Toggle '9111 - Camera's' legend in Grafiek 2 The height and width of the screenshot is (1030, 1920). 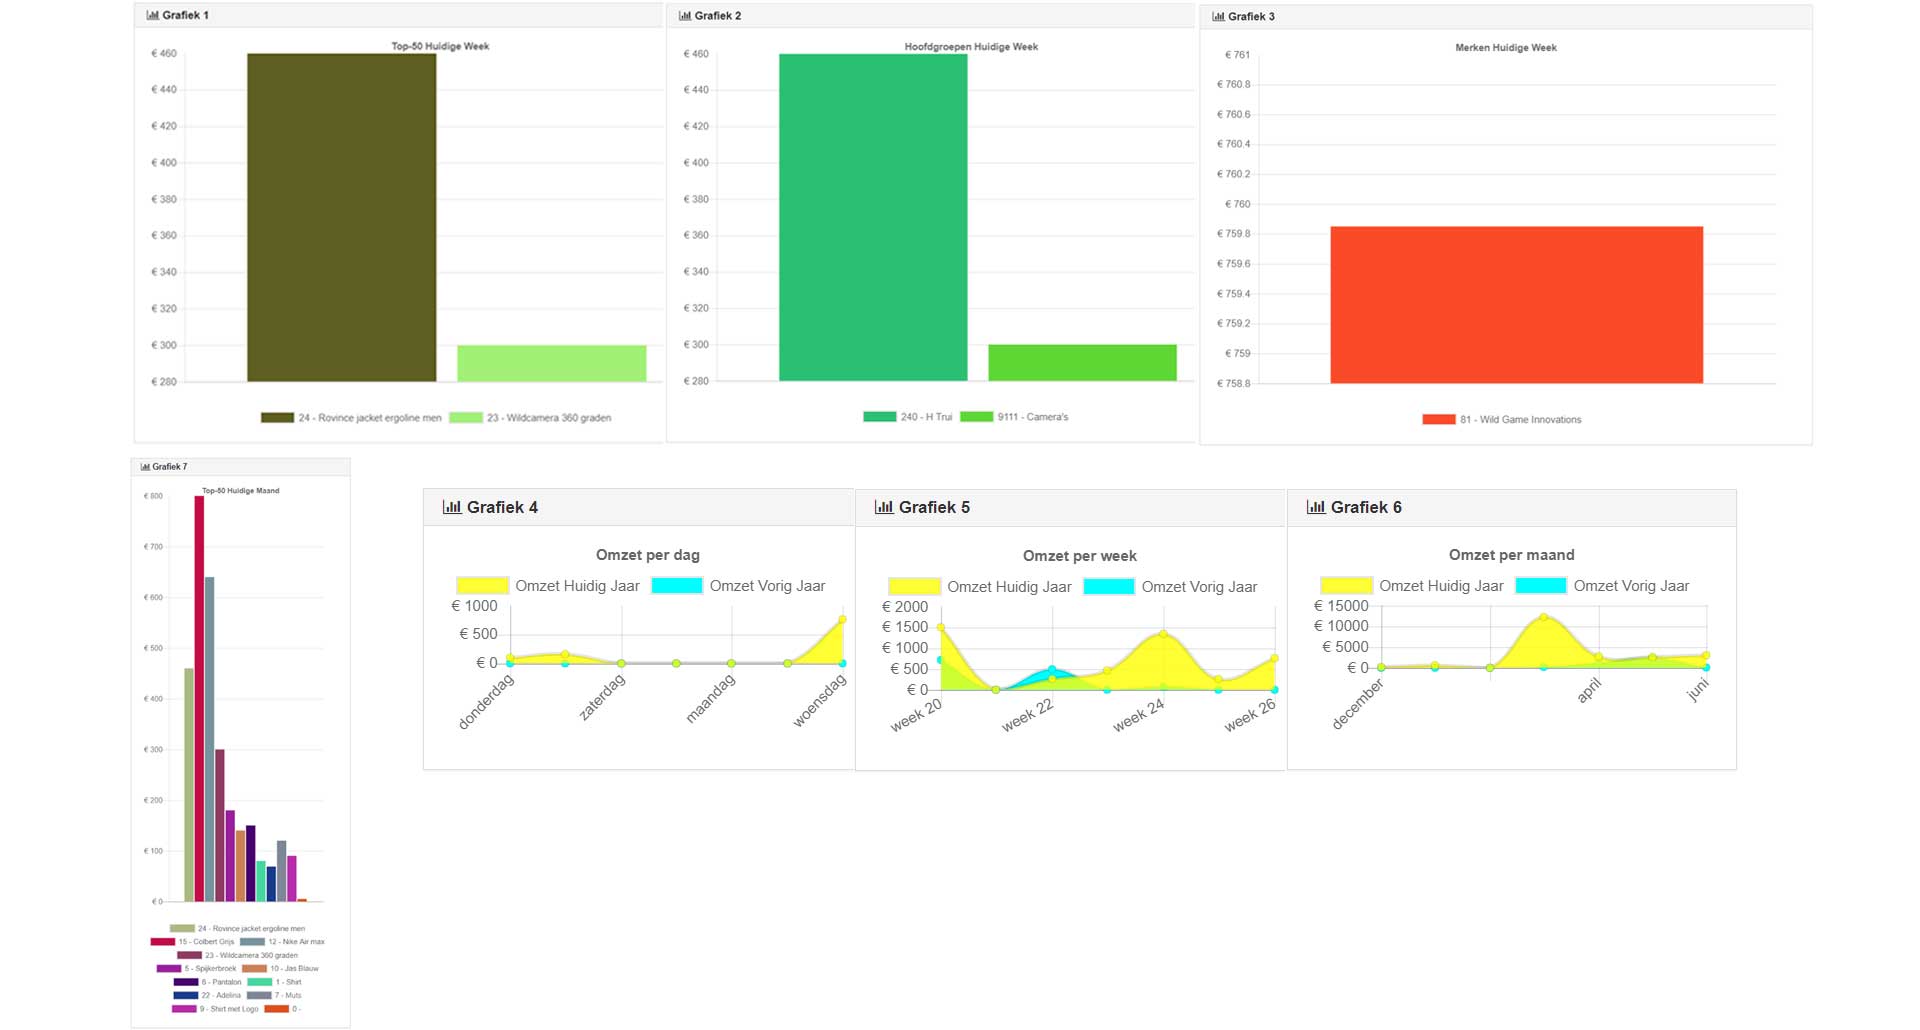1014,417
